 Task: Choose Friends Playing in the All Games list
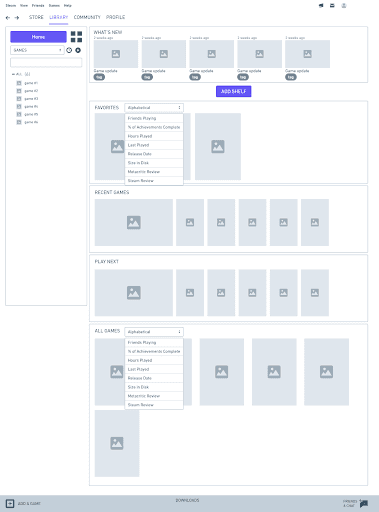coord(154,342)
